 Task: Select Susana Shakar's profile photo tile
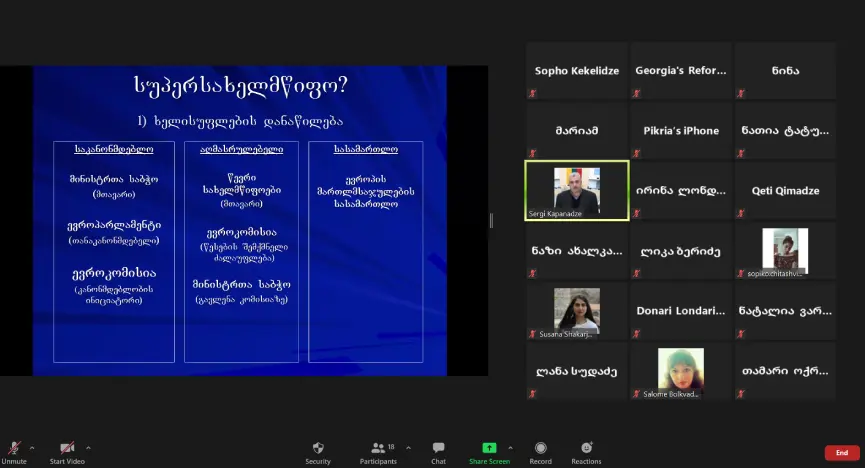(x=577, y=310)
